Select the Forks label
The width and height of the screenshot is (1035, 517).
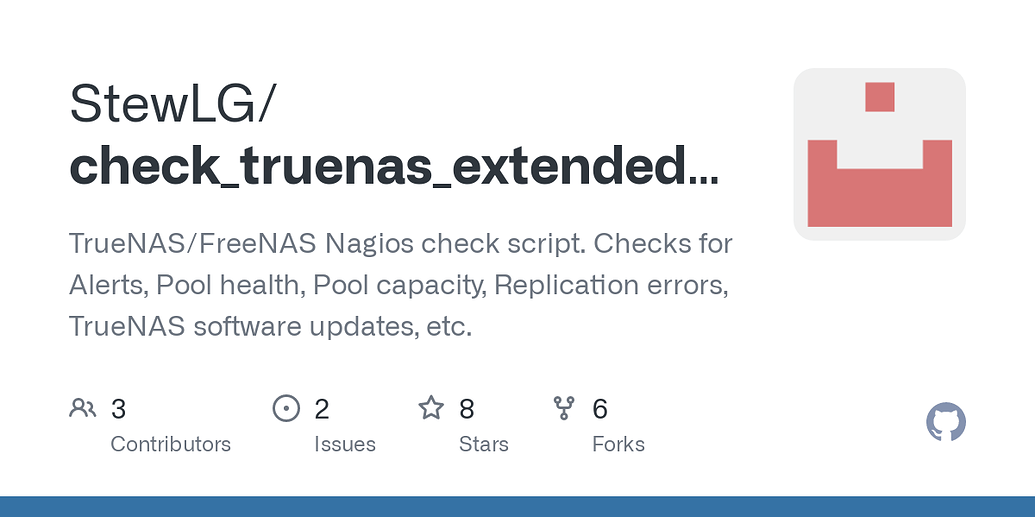[x=618, y=444]
